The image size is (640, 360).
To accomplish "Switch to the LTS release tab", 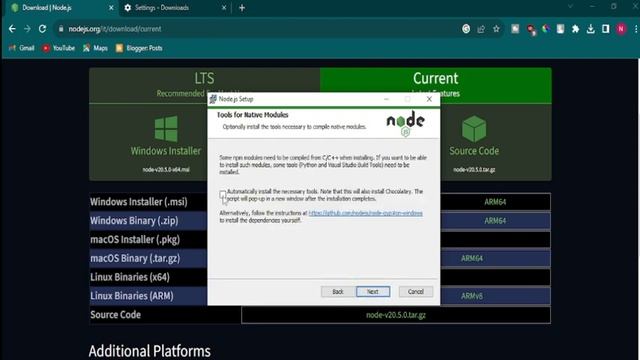I will 204,85.
